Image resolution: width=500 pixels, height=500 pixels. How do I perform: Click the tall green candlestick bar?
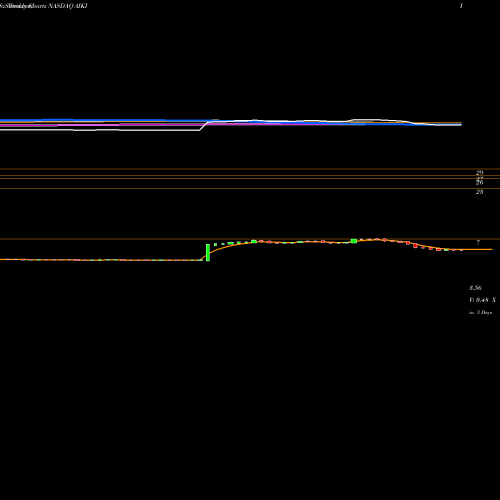coord(208,253)
